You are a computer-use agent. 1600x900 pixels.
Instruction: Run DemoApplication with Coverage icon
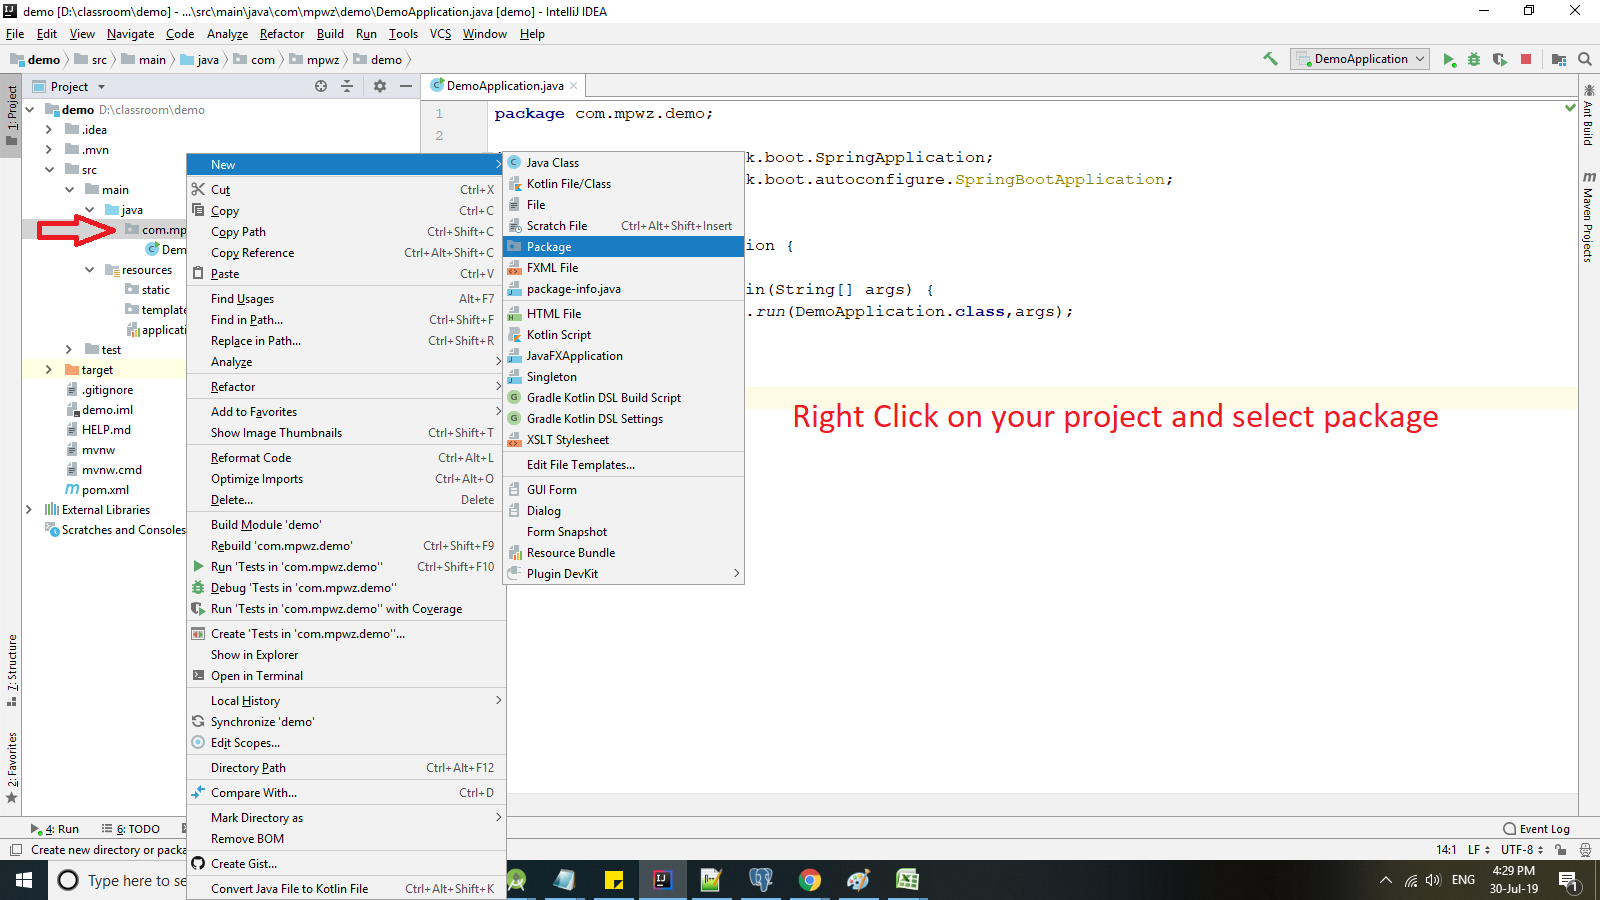tap(1500, 59)
